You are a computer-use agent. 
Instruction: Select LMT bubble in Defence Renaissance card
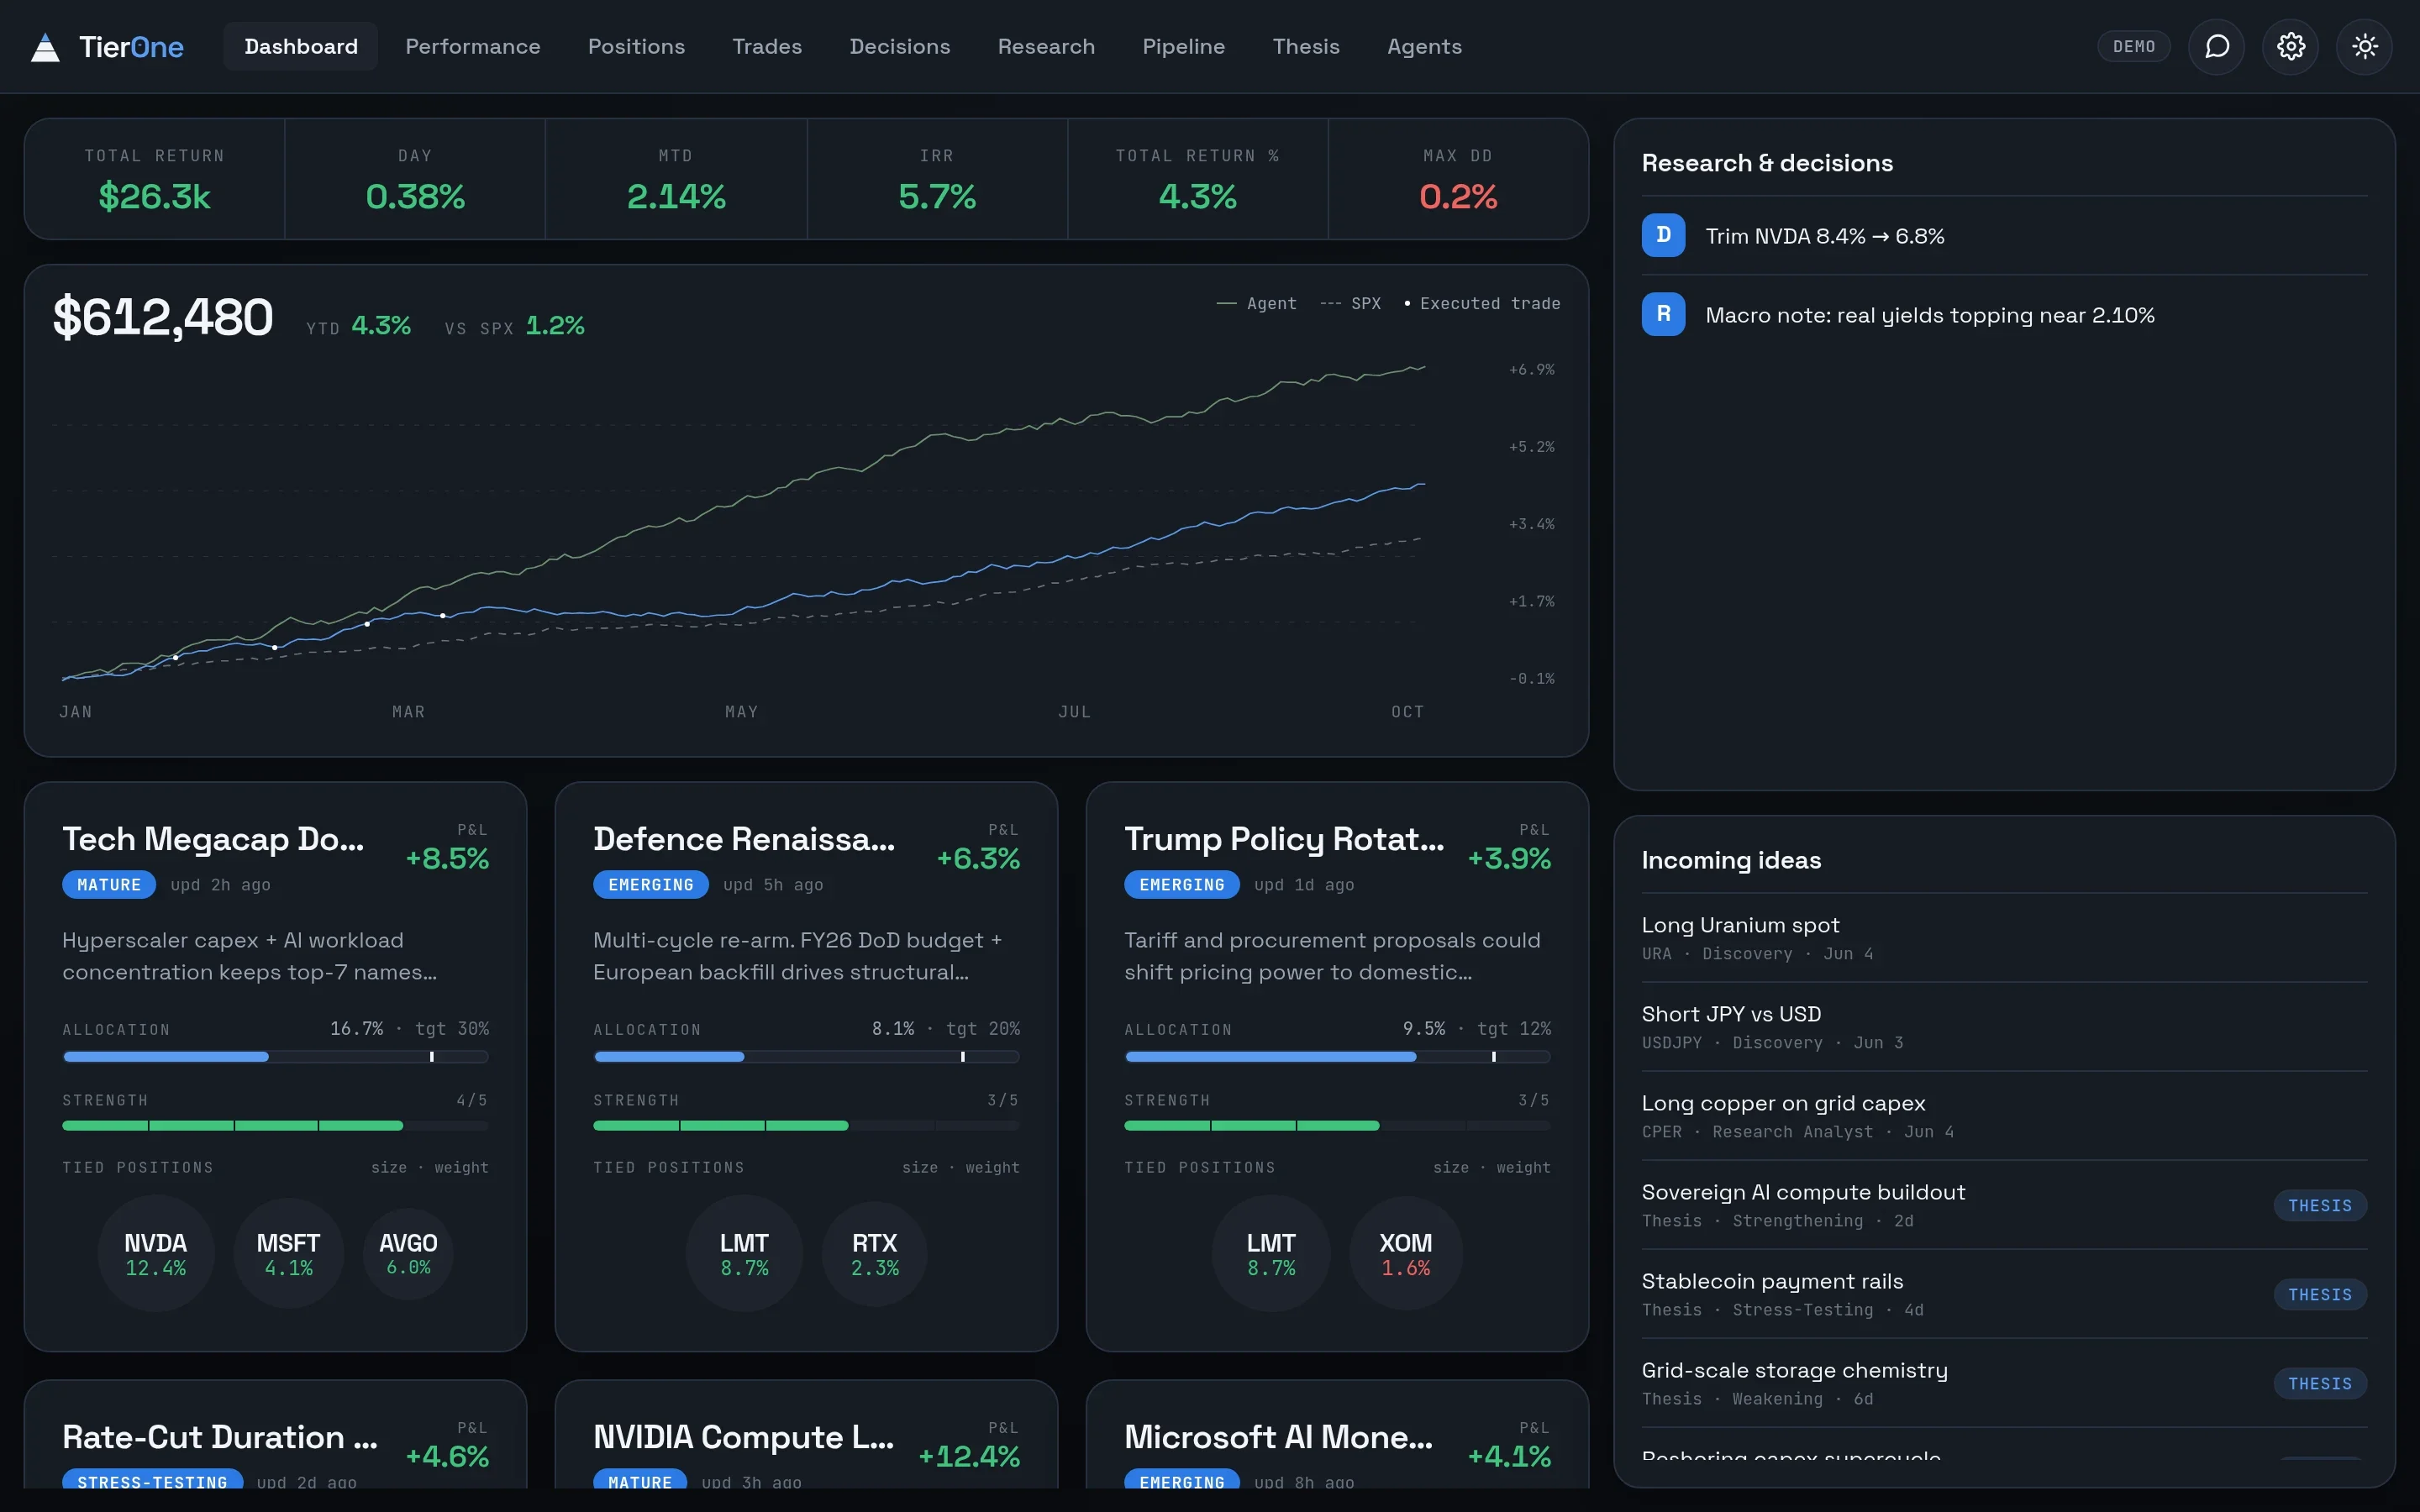click(744, 1254)
